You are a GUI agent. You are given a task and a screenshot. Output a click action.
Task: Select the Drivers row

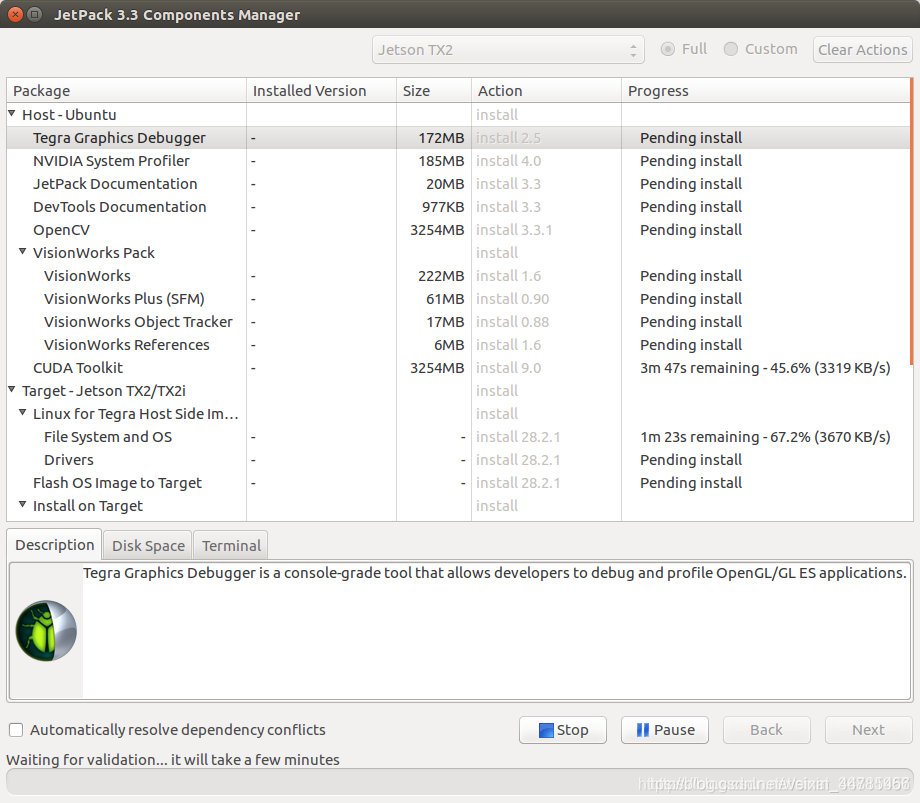click(458, 460)
